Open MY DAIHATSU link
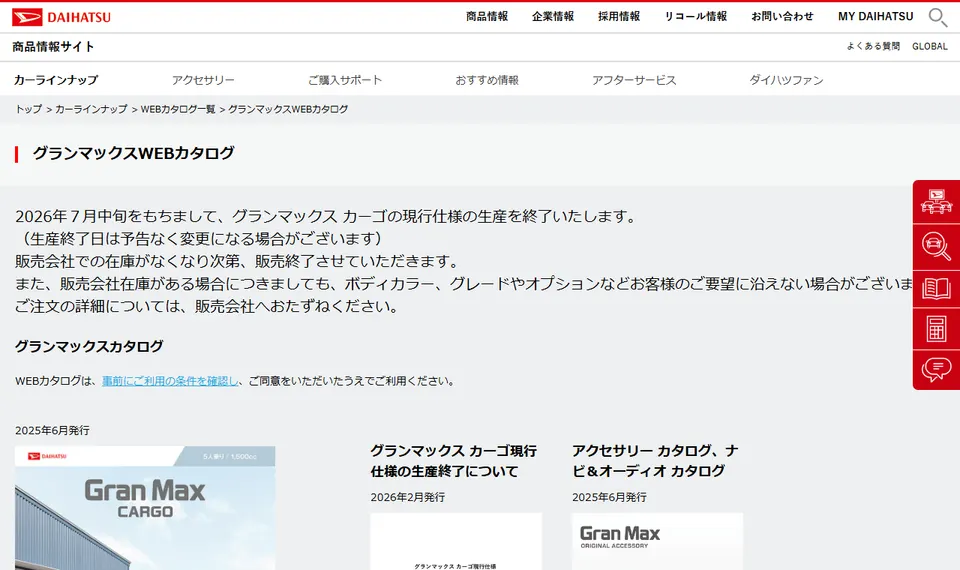This screenshot has width=960, height=570. [x=876, y=17]
